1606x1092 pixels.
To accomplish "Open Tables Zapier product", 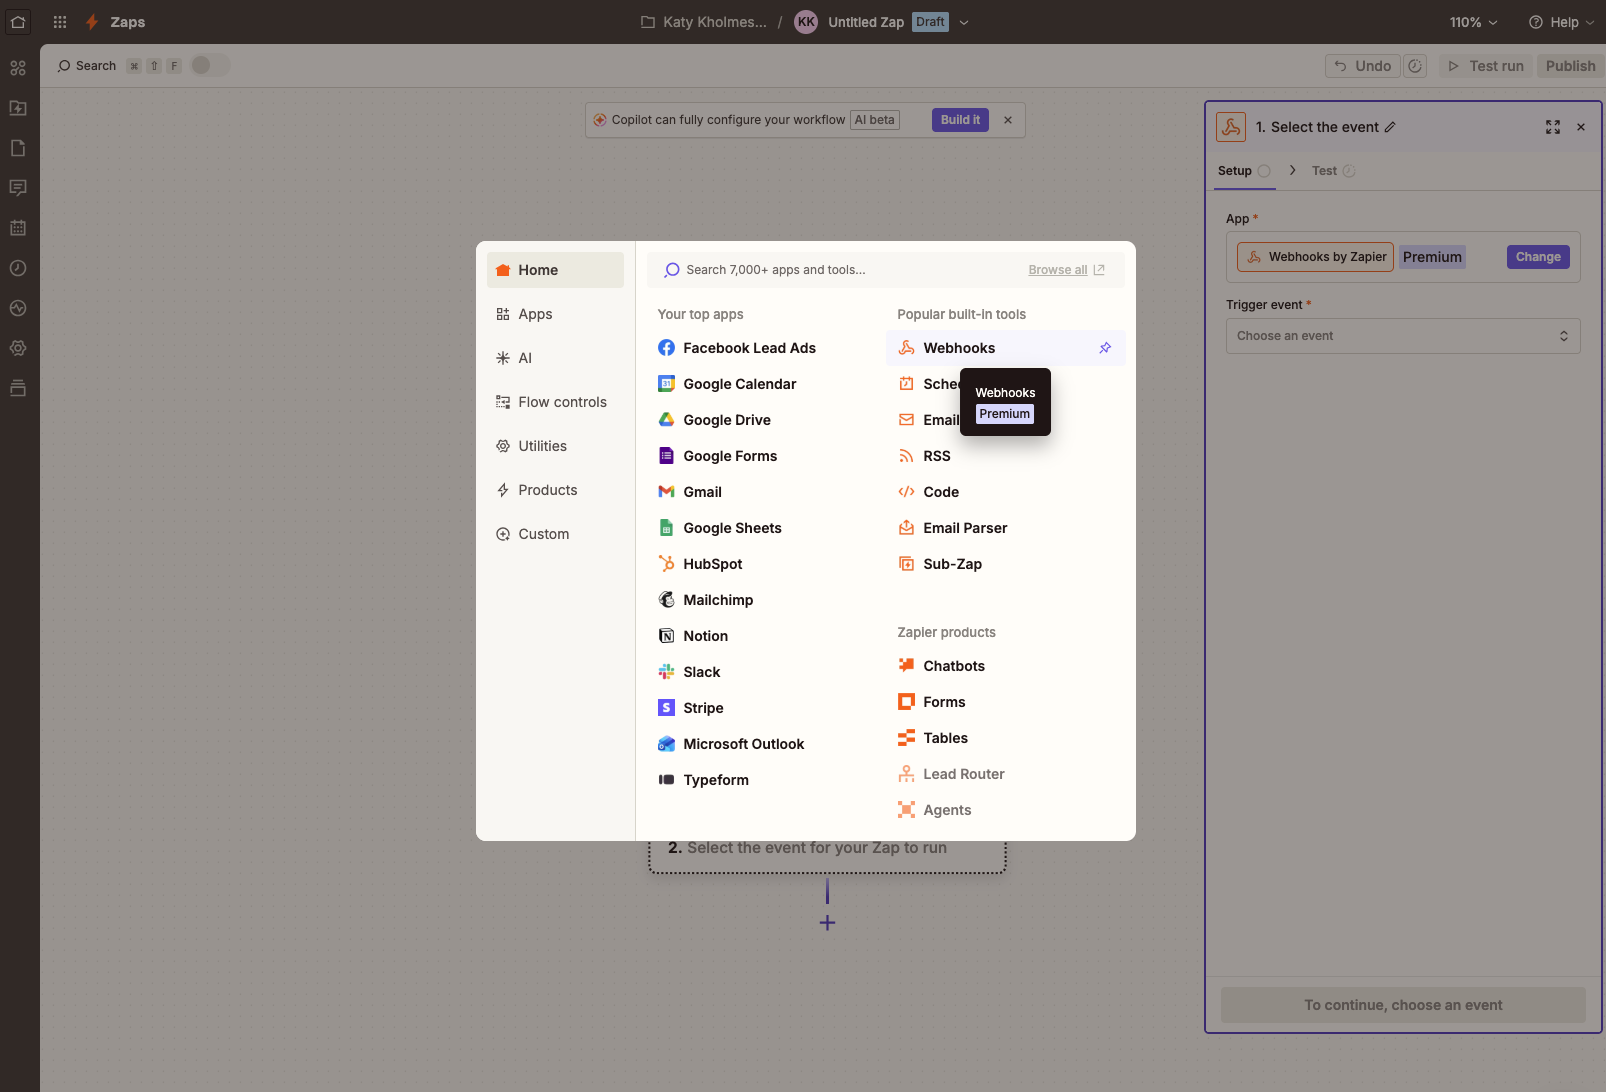I will click(x=1005, y=738).
